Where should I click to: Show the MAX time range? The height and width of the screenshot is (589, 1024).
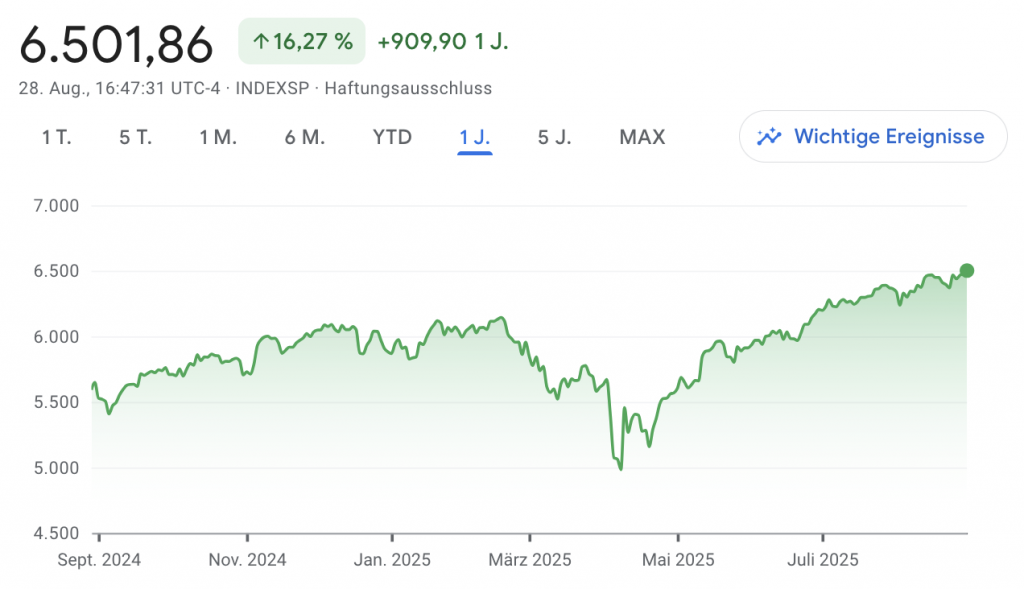tap(642, 137)
